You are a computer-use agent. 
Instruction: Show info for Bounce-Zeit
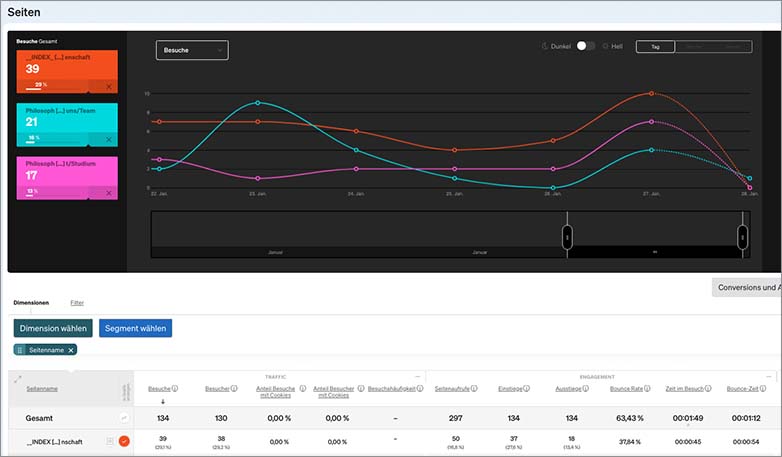[x=763, y=389]
